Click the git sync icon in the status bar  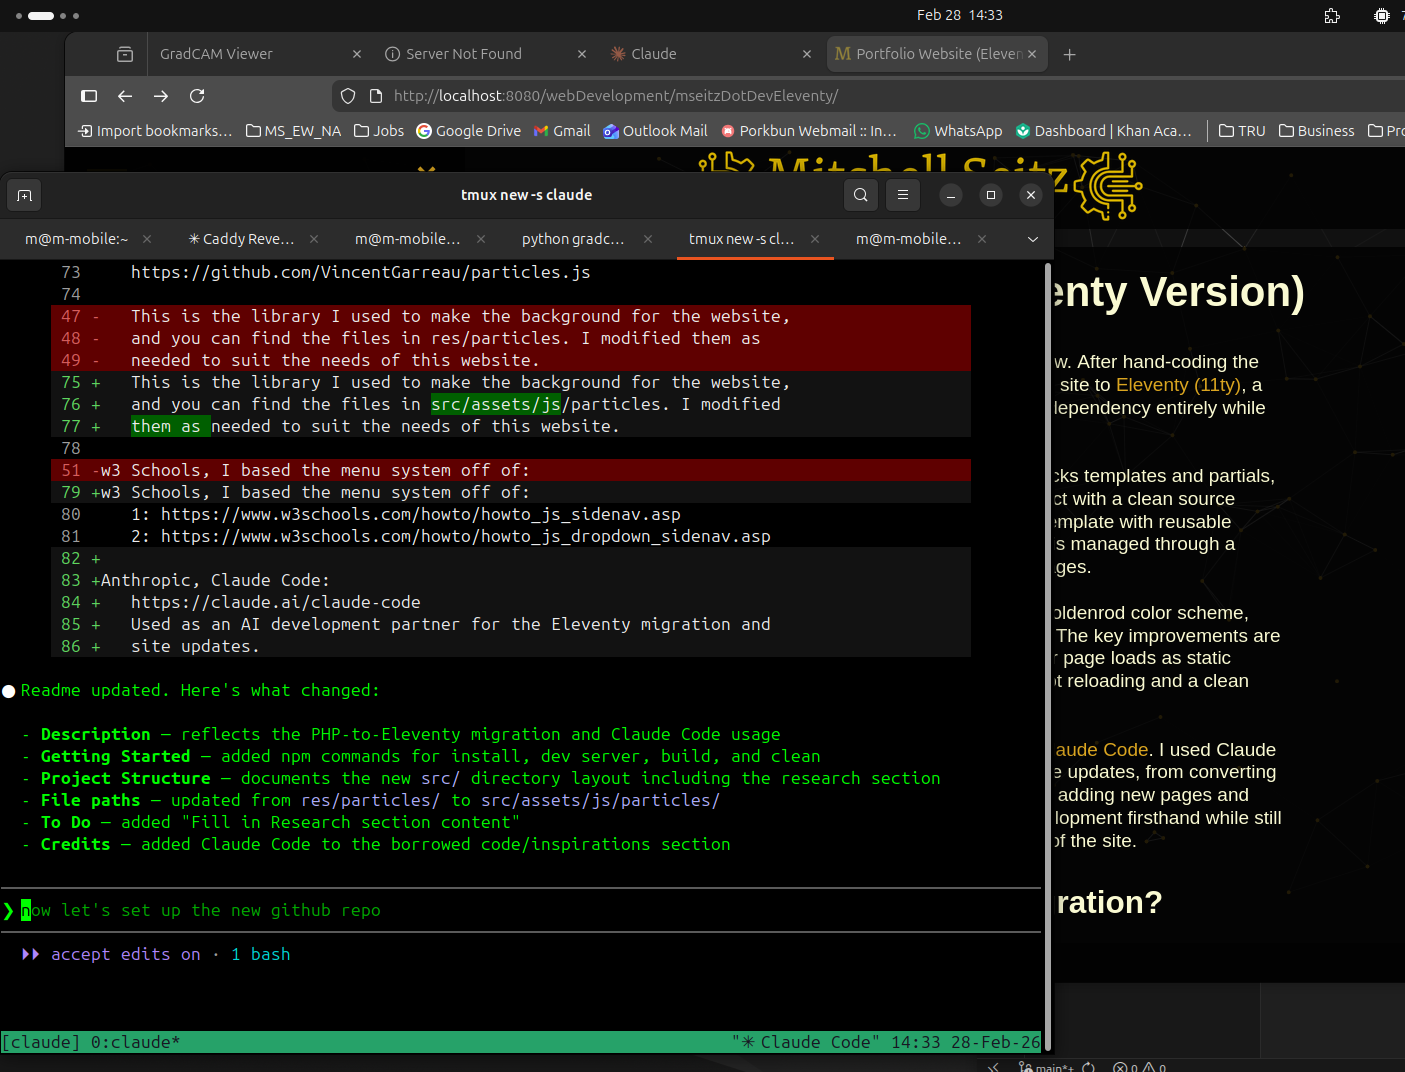point(1088,1067)
